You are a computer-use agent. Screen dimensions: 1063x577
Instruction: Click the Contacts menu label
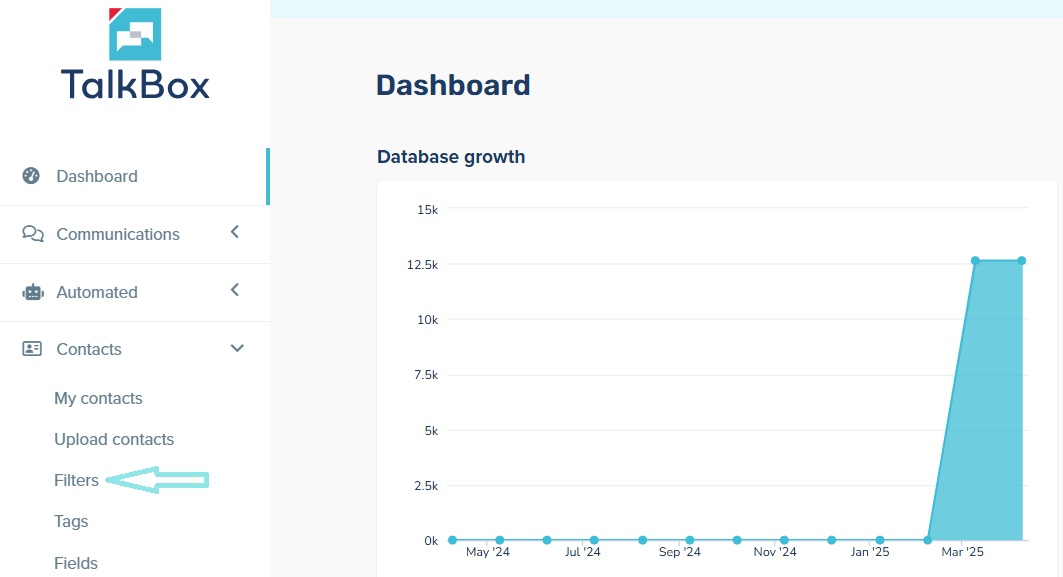[89, 349]
